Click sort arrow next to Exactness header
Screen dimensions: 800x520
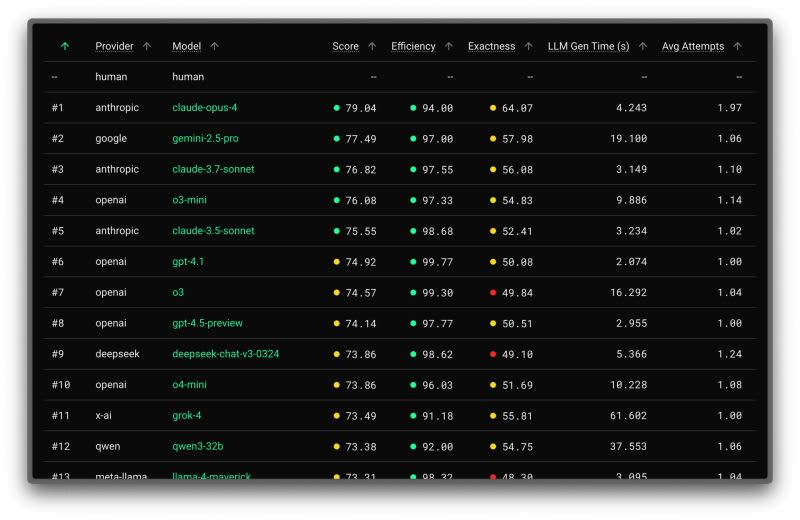click(529, 46)
